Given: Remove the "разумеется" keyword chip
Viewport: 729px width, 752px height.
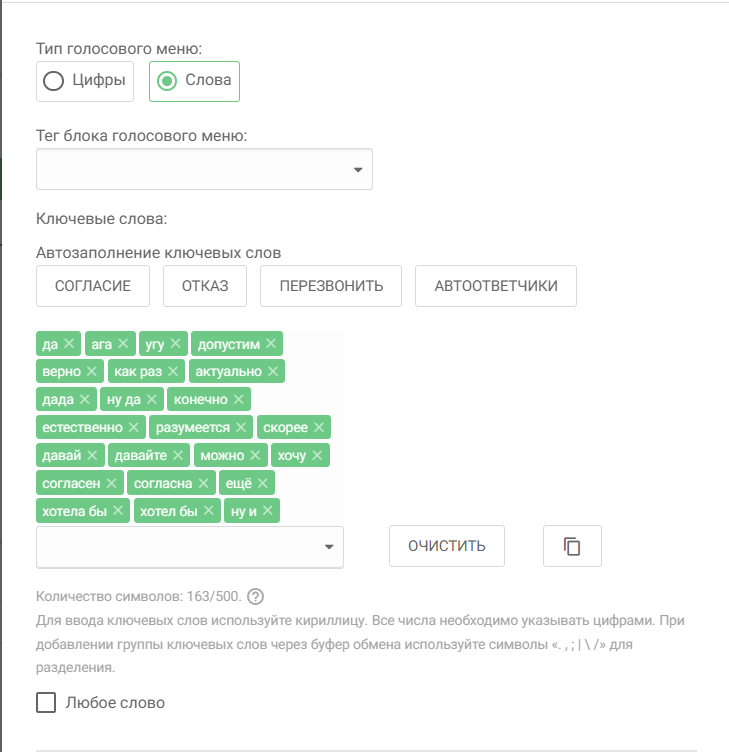Looking at the screenshot, I should [240, 428].
